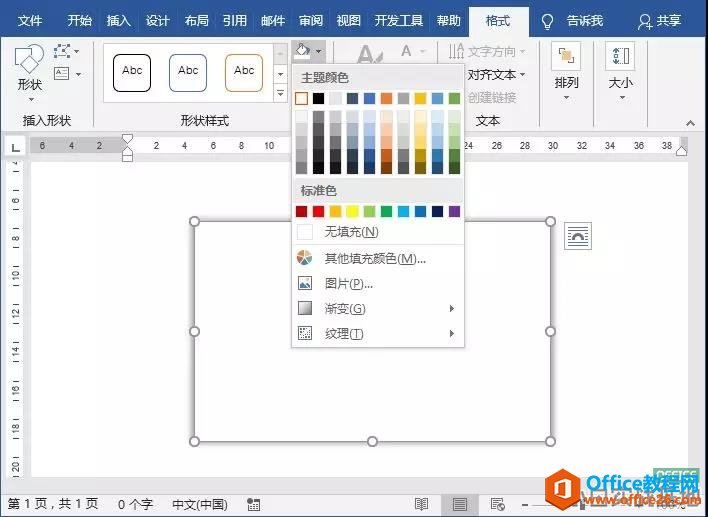Click the 共享 share person icon
The image size is (708, 517).
click(644, 21)
